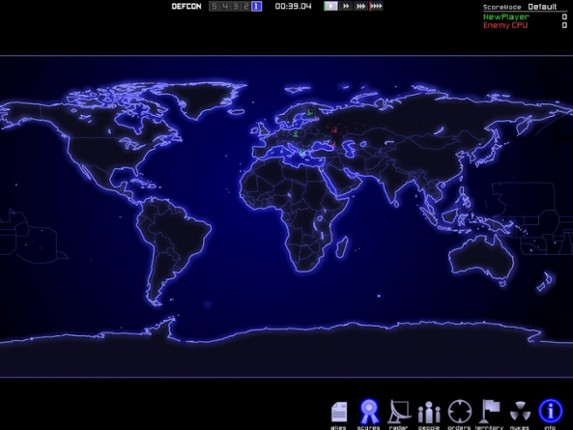Select the quadruple-arrow fastest speed
573x430 pixels.
coord(376,6)
